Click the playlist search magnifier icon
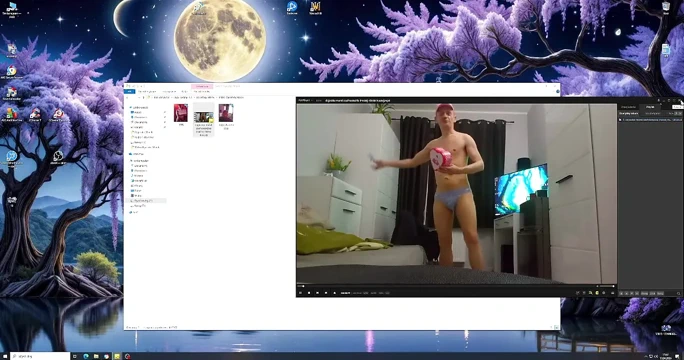Image resolution: width=684 pixels, height=360 pixels. pyautogui.click(x=678, y=294)
